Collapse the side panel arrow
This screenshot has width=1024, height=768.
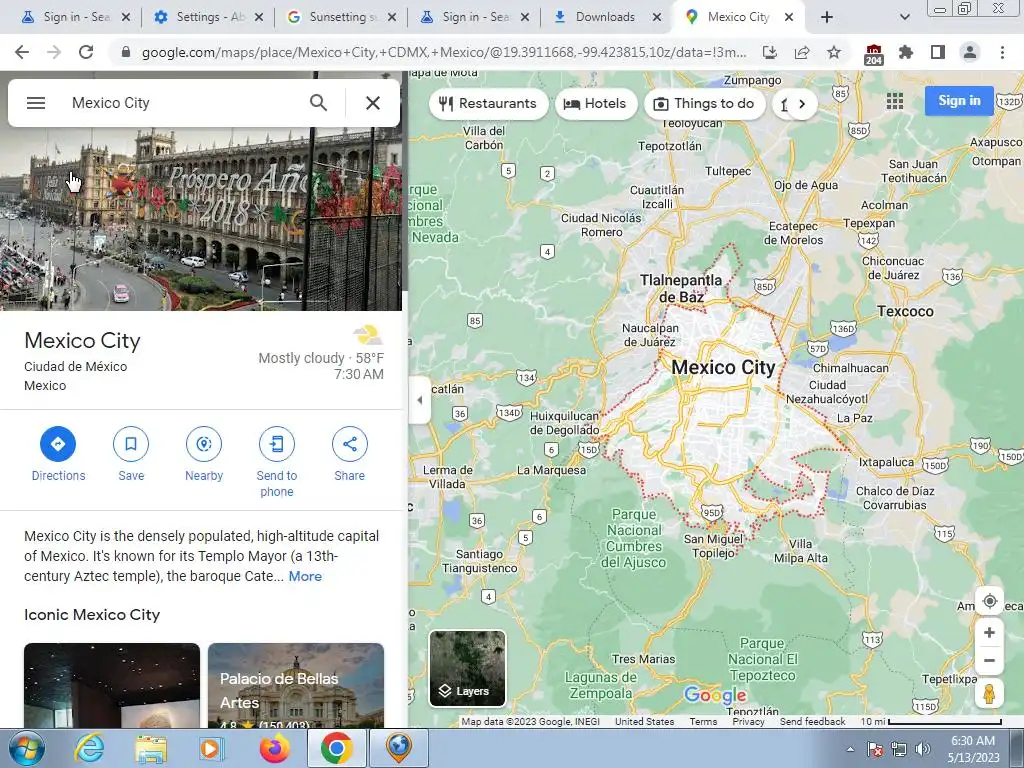(420, 400)
